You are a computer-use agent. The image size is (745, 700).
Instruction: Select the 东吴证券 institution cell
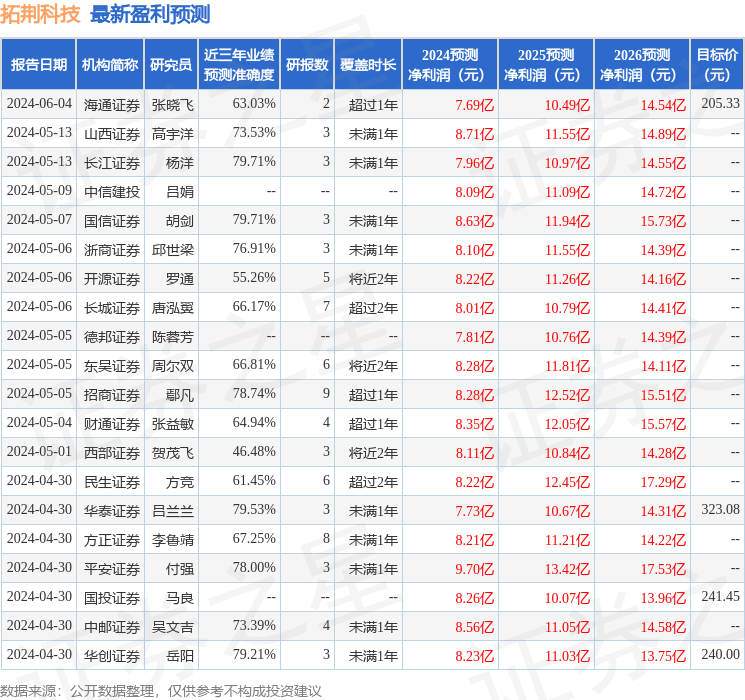112,366
